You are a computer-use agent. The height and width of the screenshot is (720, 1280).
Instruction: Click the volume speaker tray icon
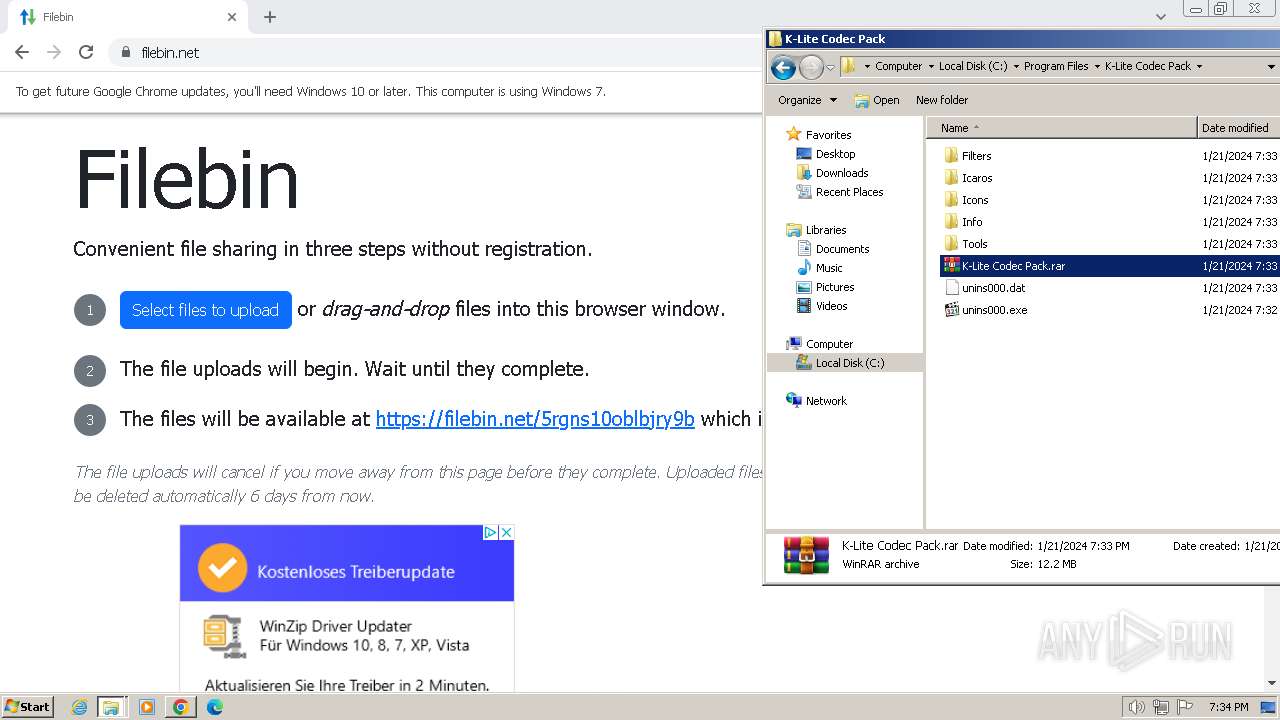[x=1136, y=707]
